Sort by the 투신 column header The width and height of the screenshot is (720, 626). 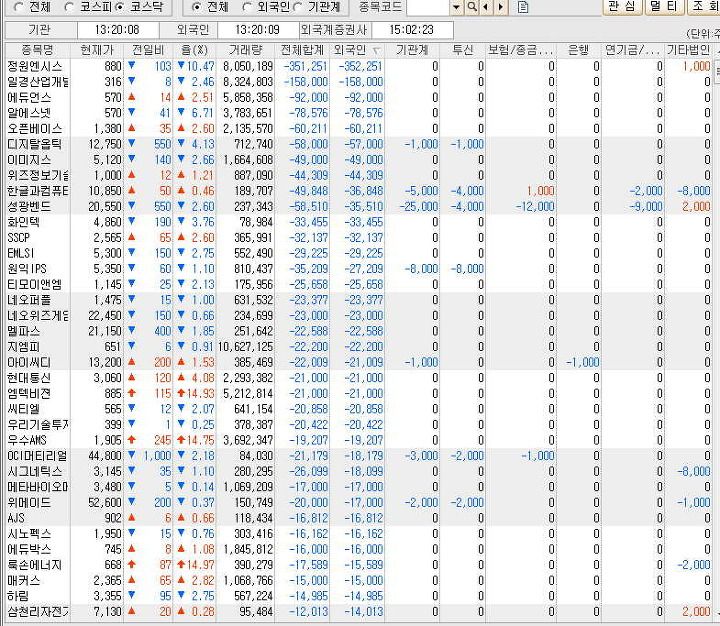tap(462, 50)
